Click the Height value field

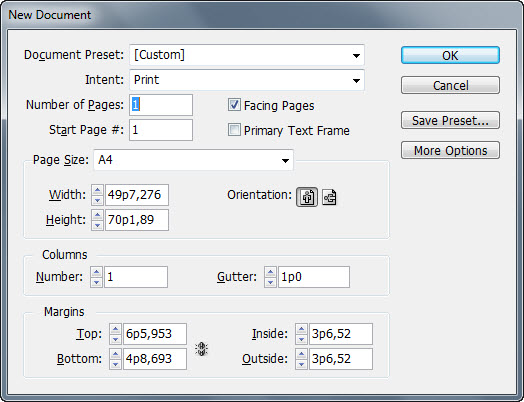point(137,220)
